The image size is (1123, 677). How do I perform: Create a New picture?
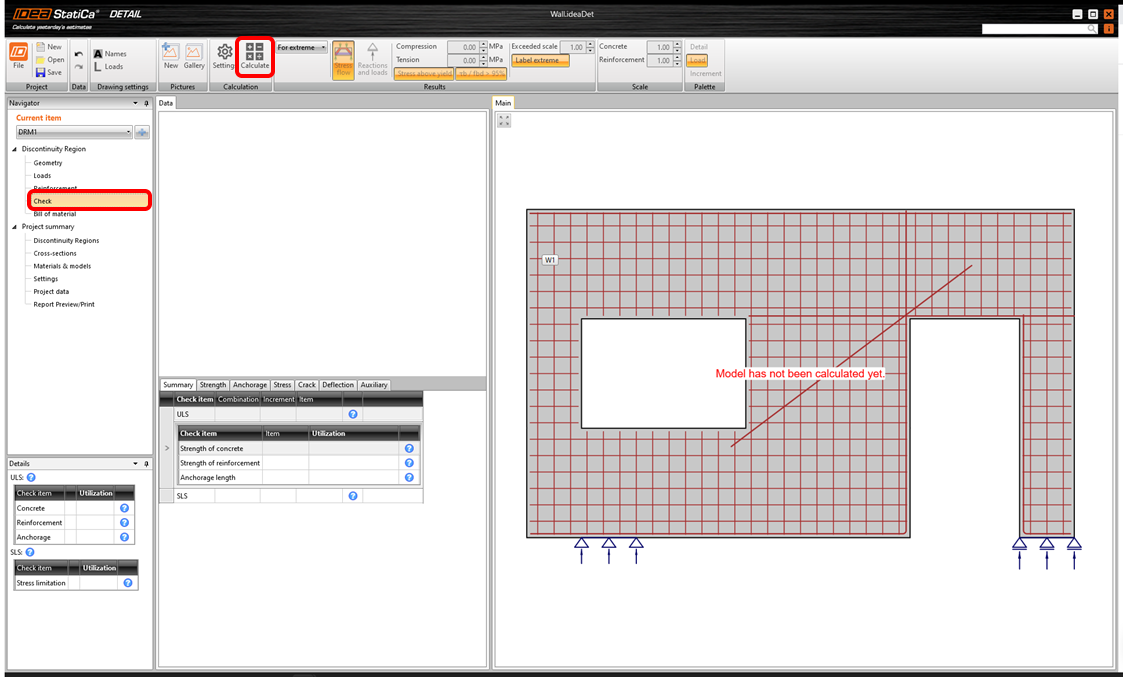tap(171, 52)
